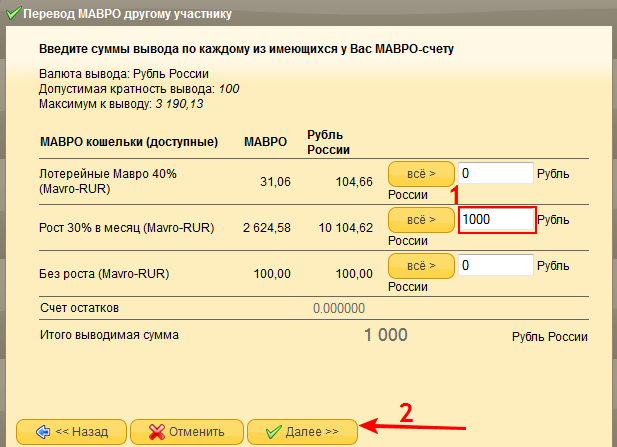Click 'всё >' for Лотерейные Мавро 40%

[x=421, y=174]
